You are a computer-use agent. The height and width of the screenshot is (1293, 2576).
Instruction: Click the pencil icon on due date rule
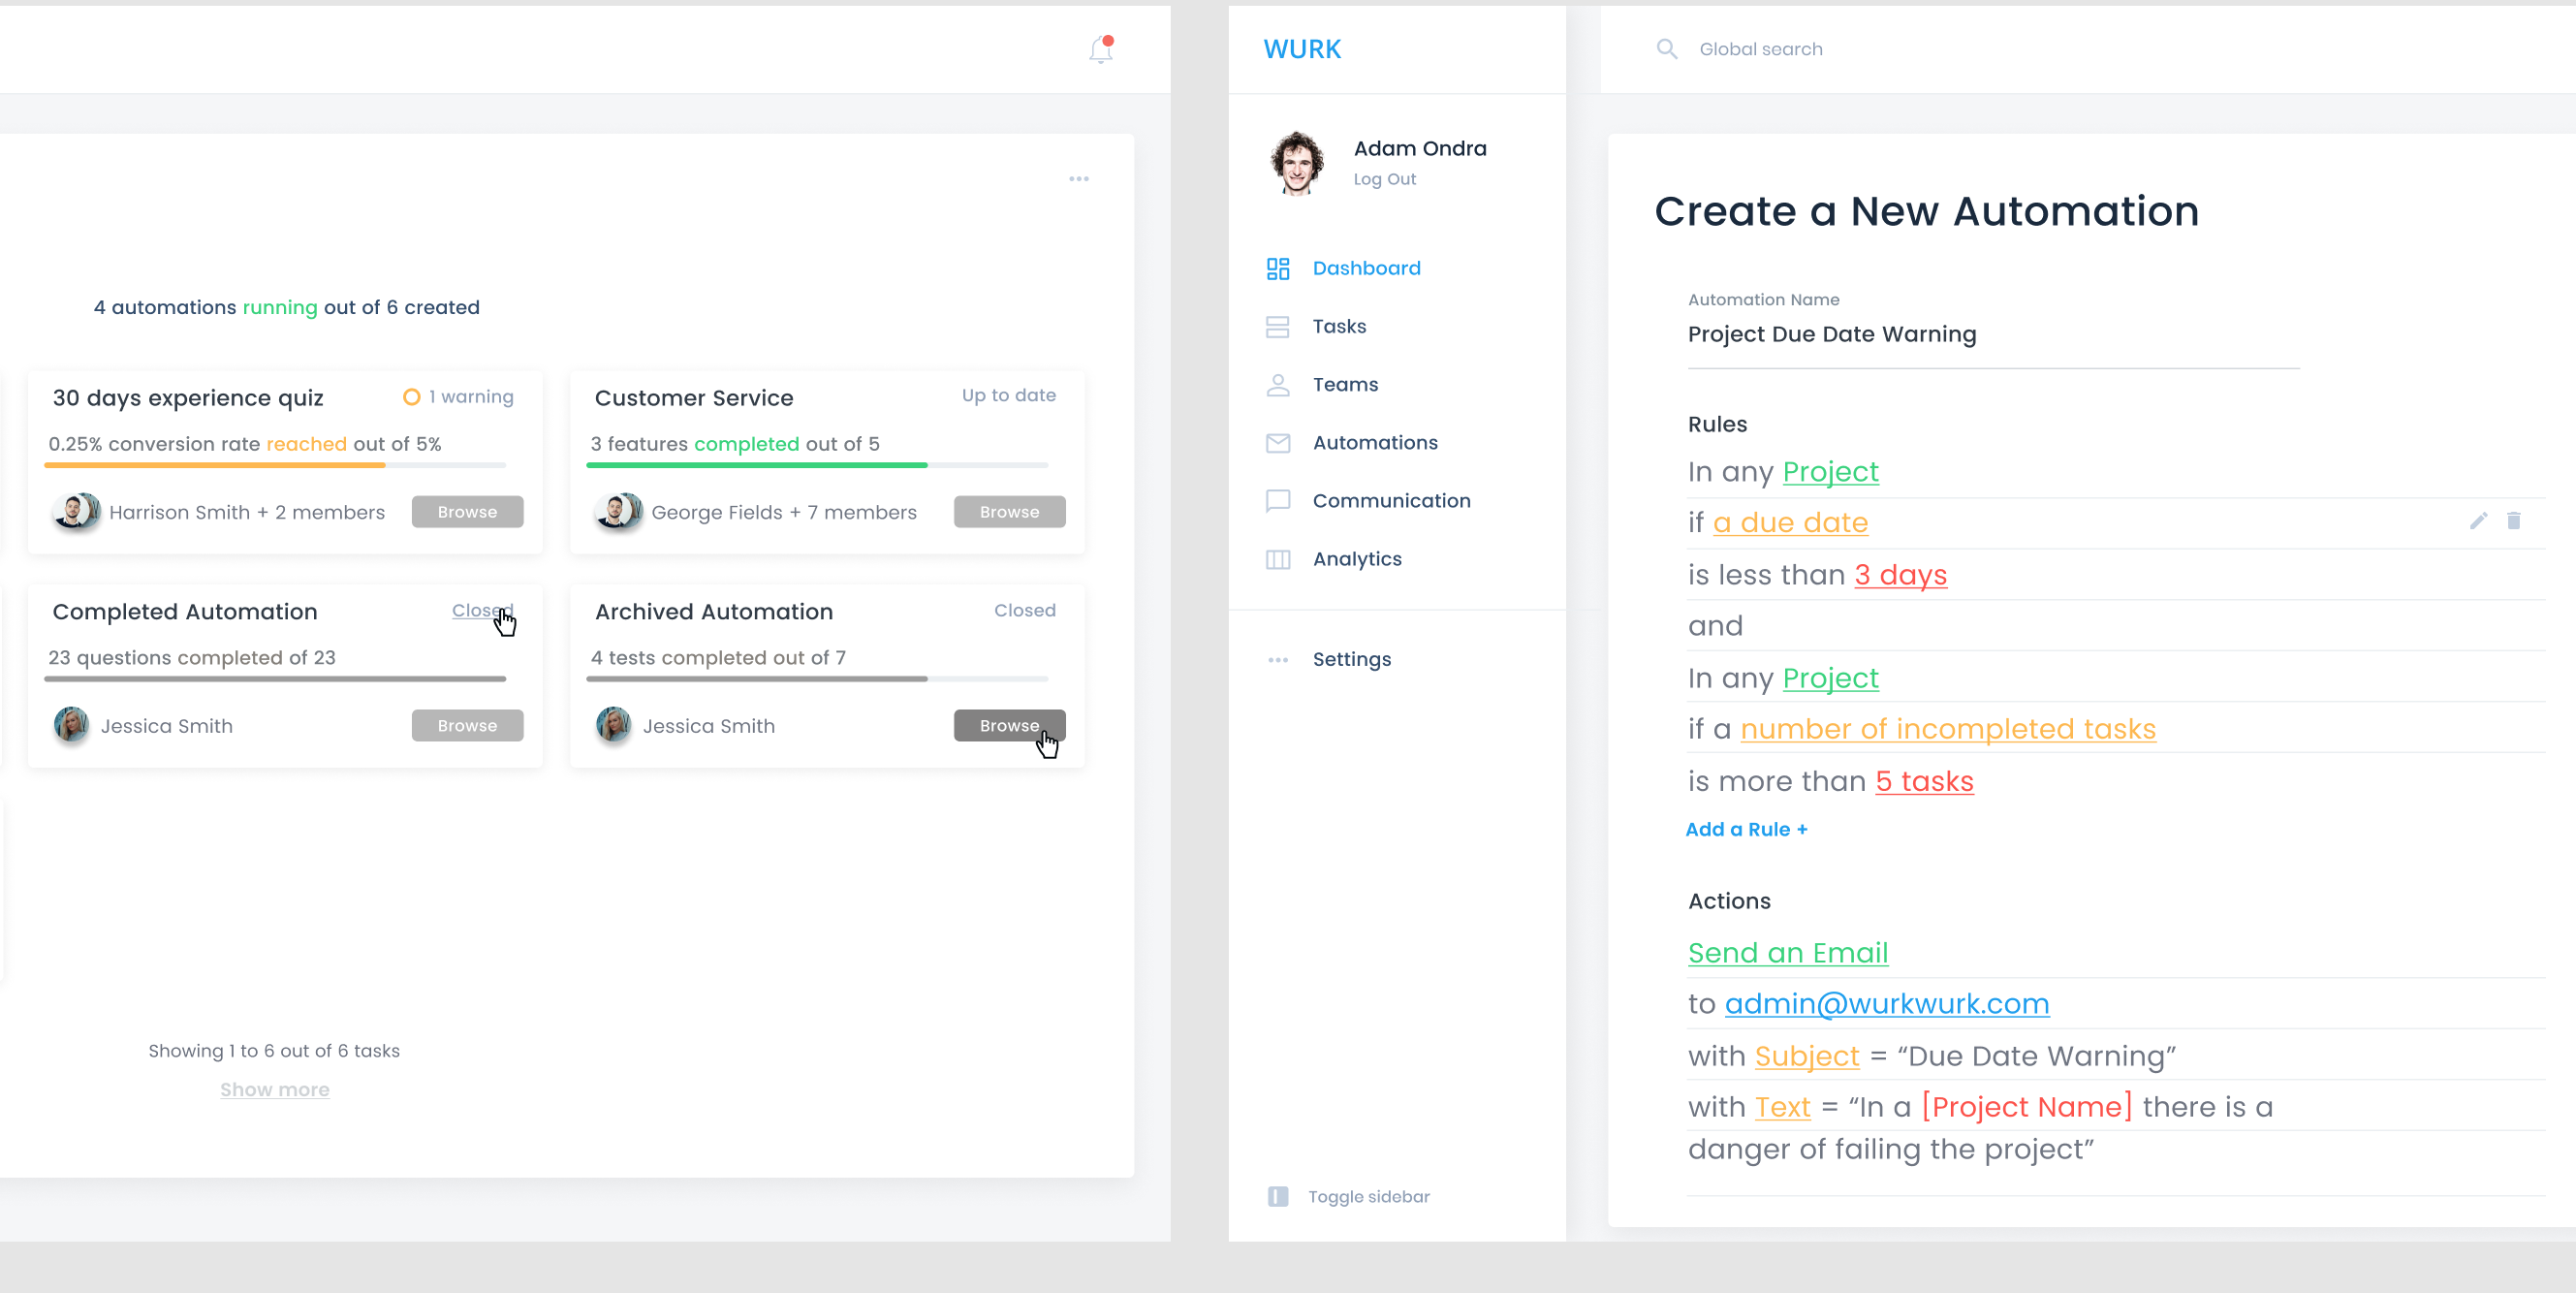click(x=2477, y=521)
